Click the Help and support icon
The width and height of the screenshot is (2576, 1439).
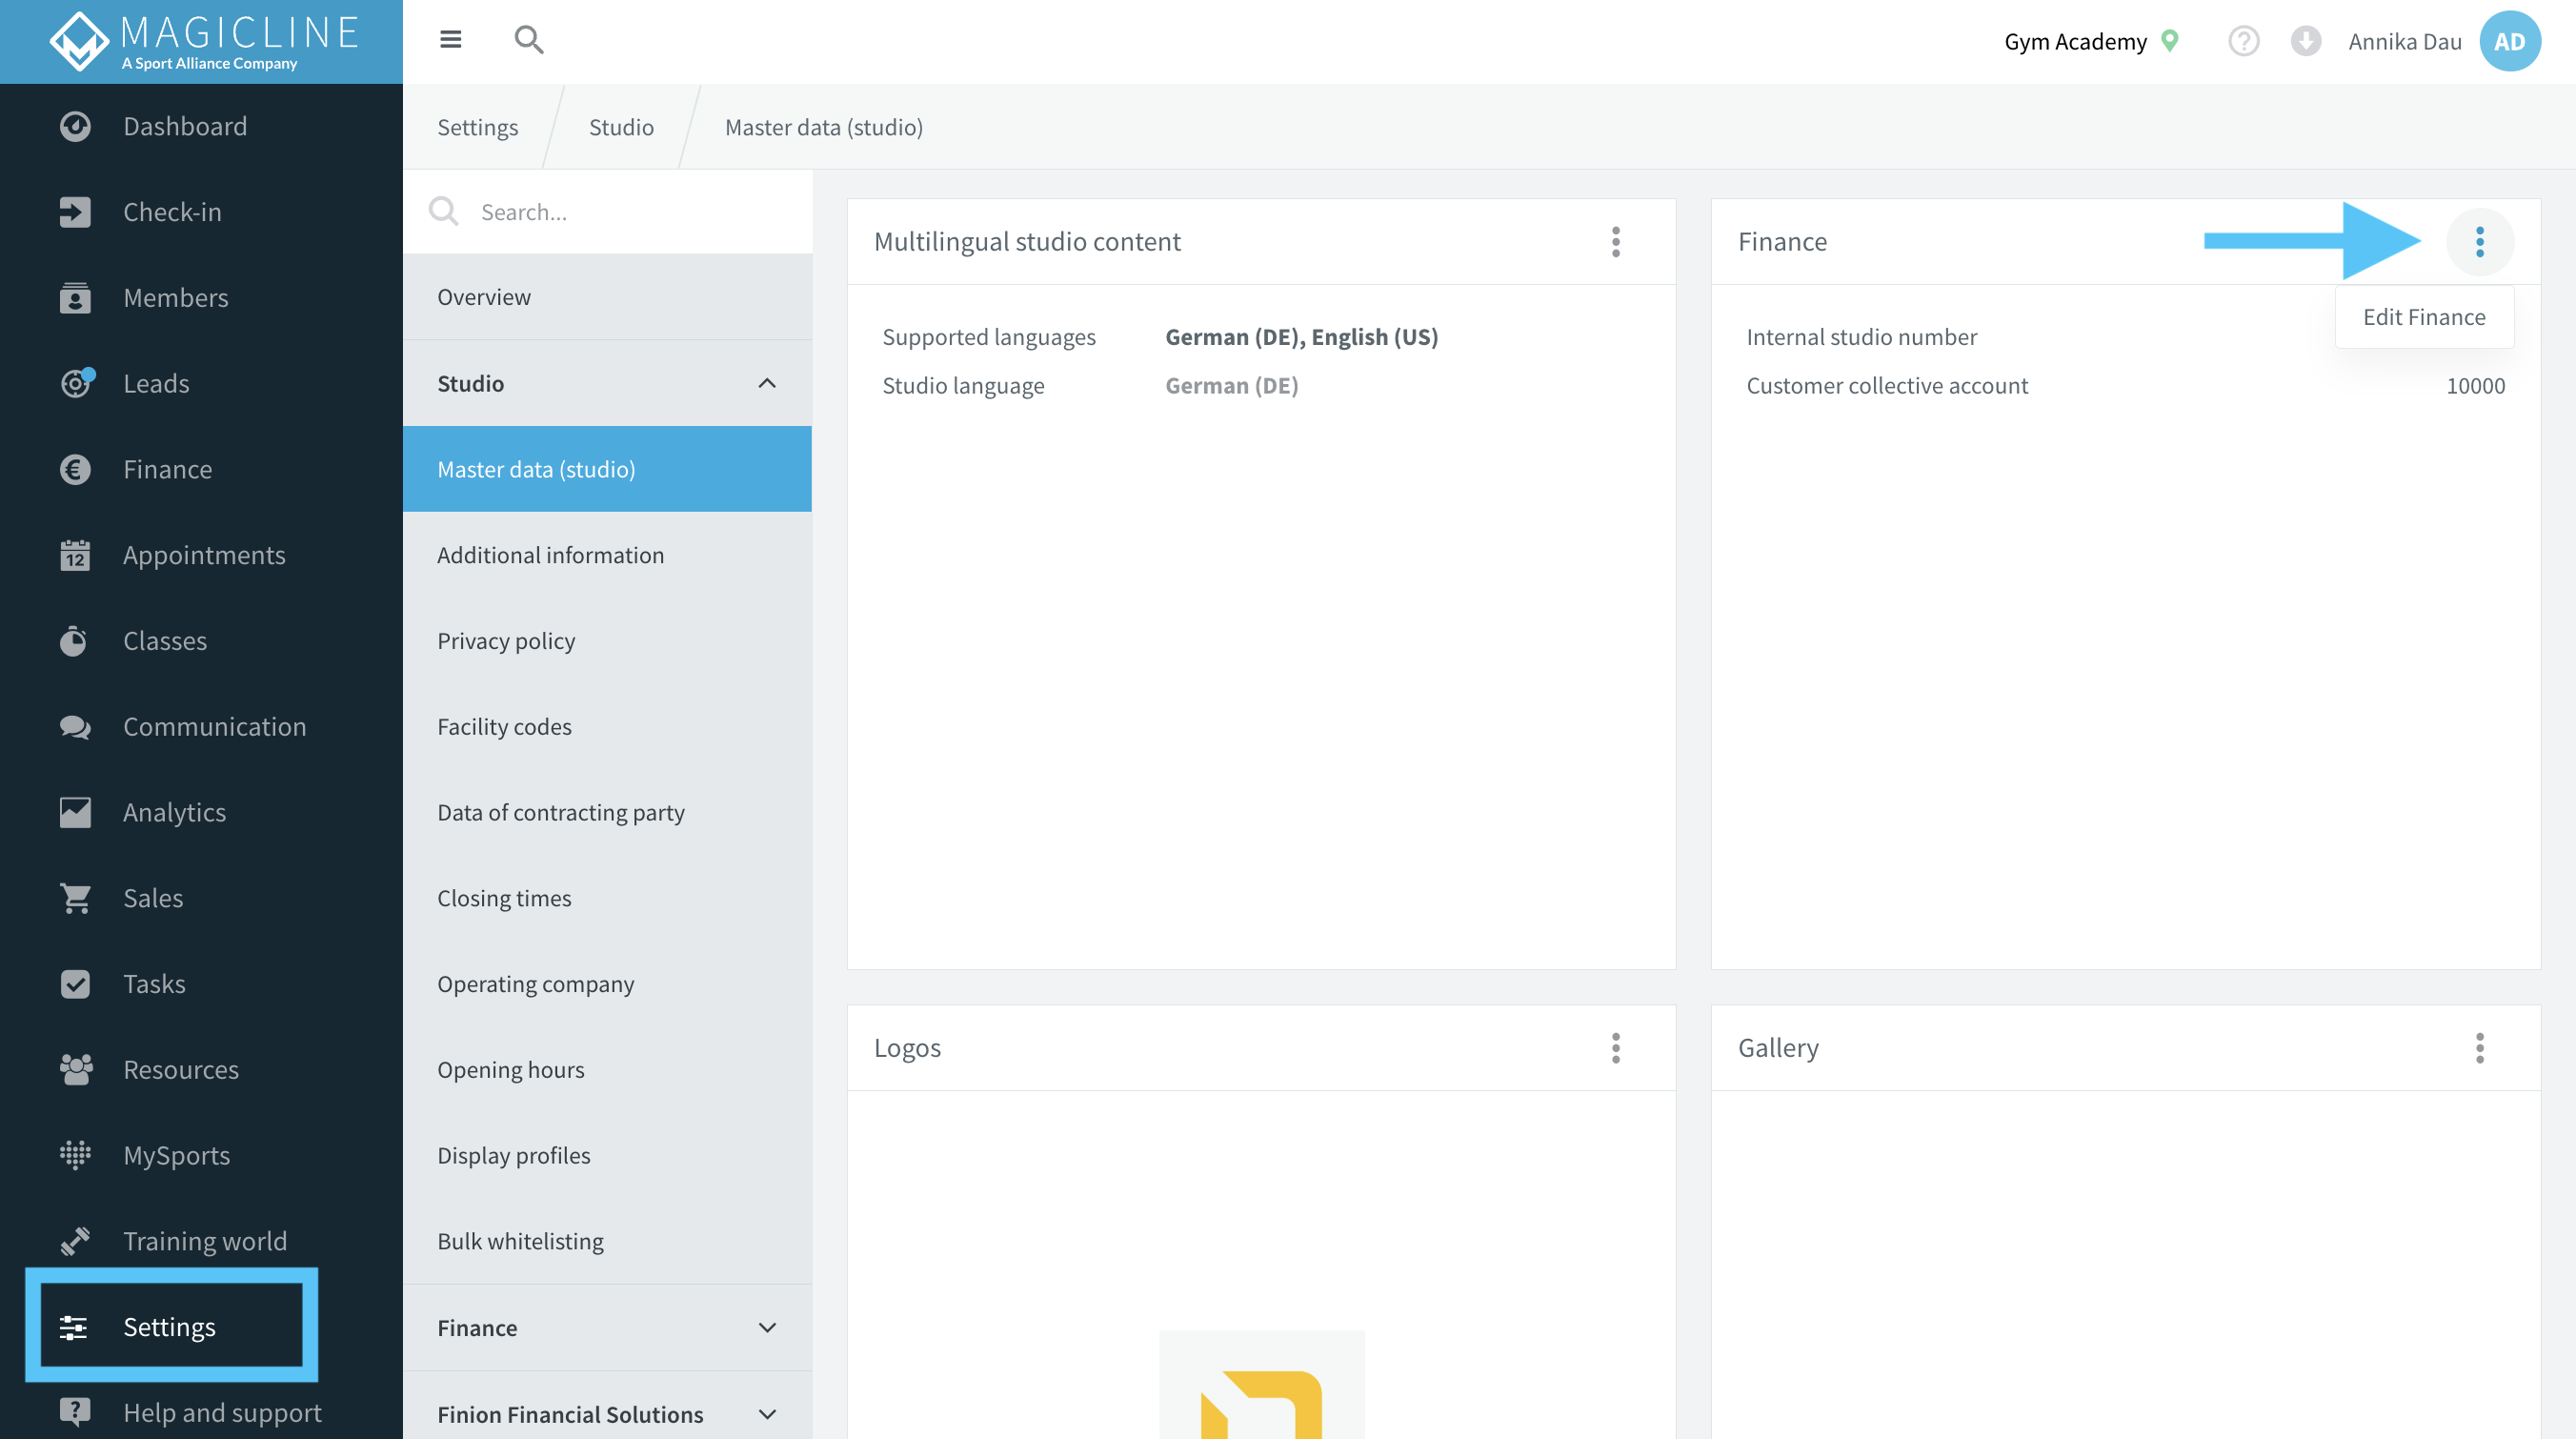pos(75,1411)
